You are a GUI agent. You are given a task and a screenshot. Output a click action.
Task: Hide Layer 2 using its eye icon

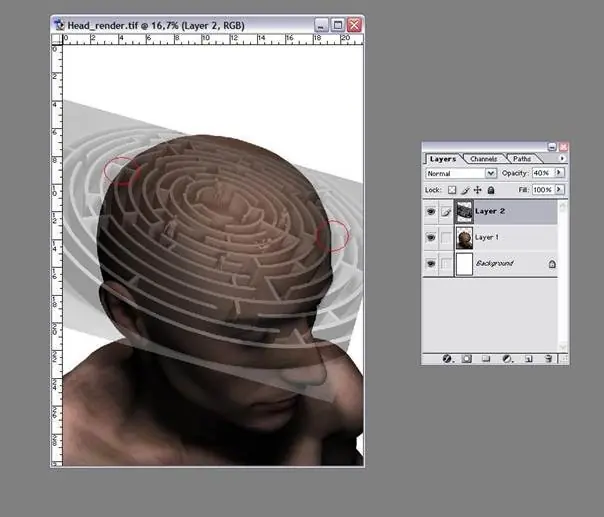tap(431, 211)
